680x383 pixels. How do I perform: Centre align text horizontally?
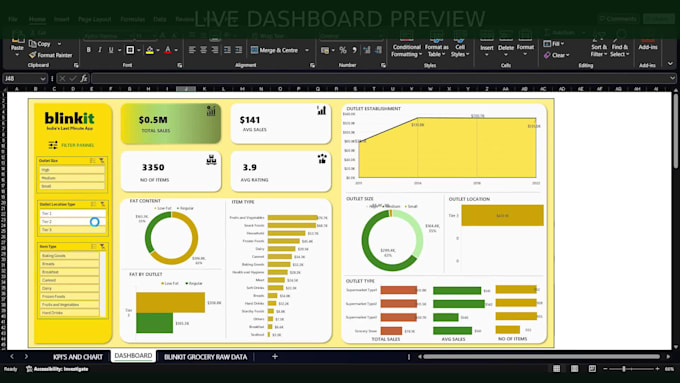coord(203,50)
